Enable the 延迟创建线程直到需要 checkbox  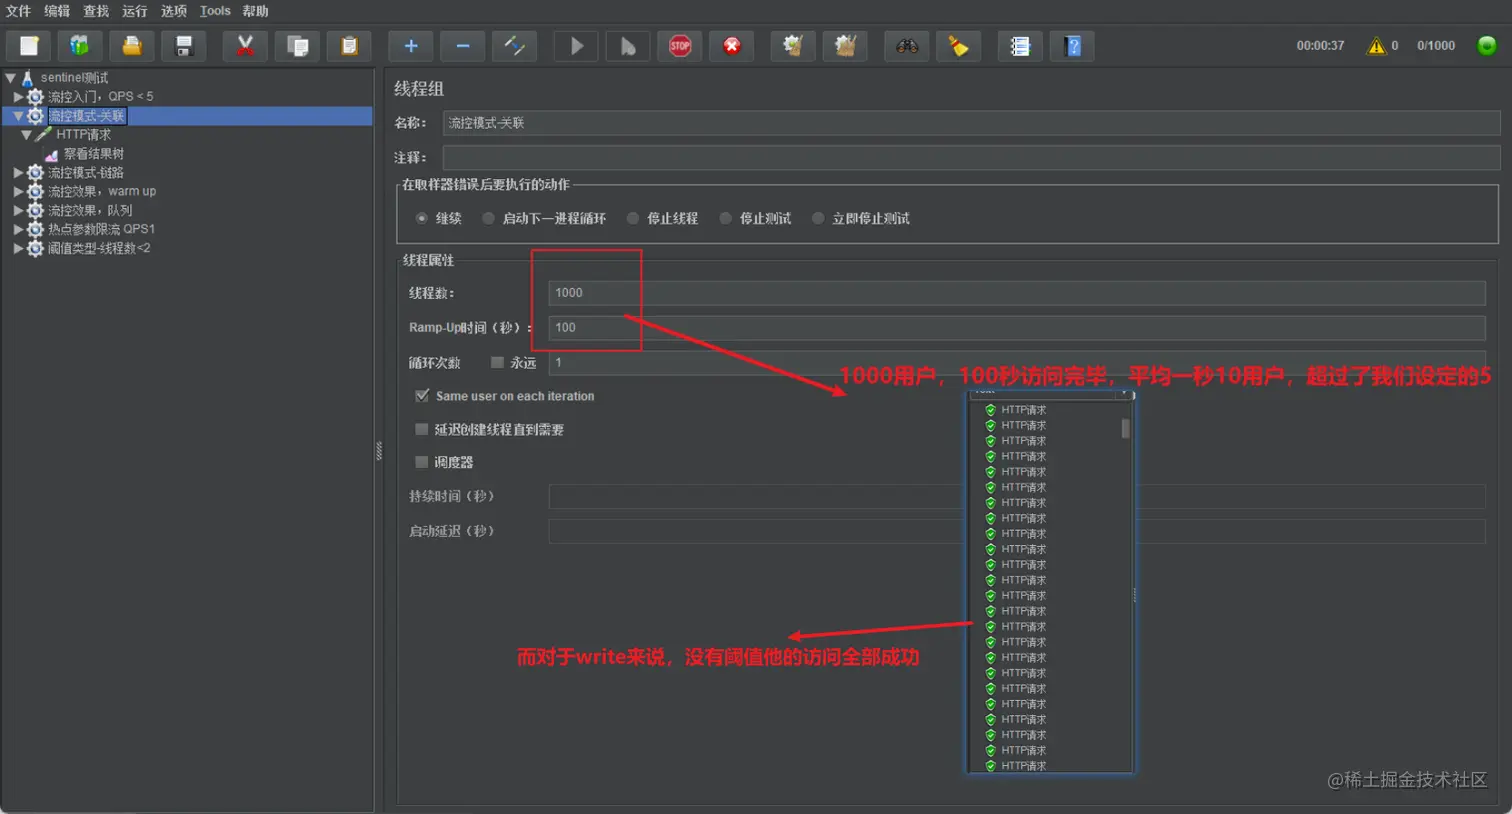(421, 429)
